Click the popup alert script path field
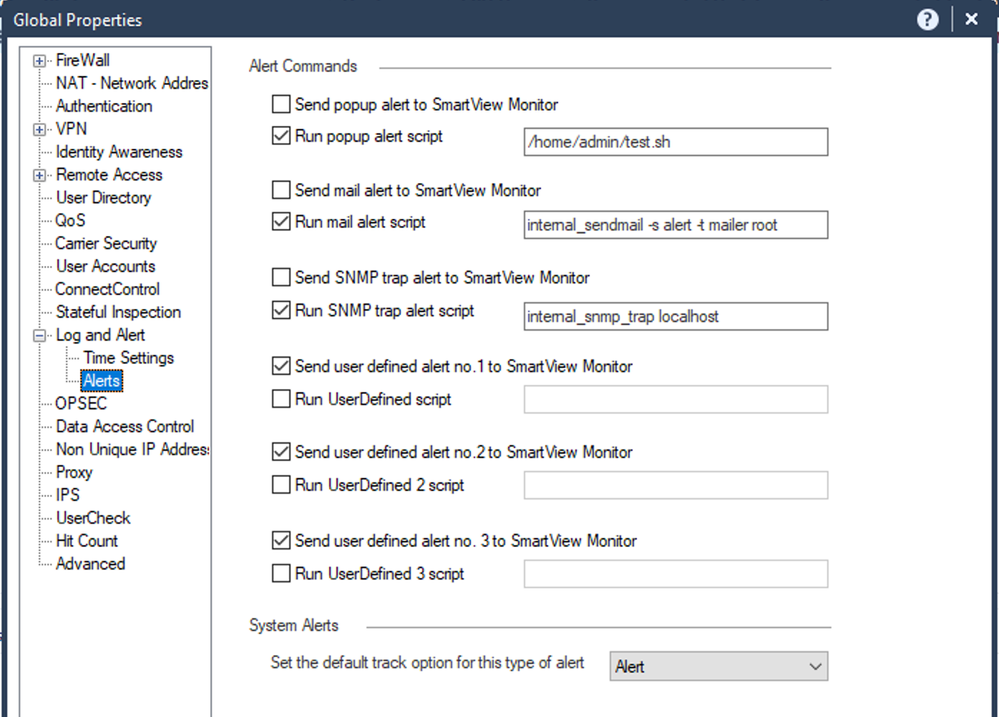 point(676,142)
